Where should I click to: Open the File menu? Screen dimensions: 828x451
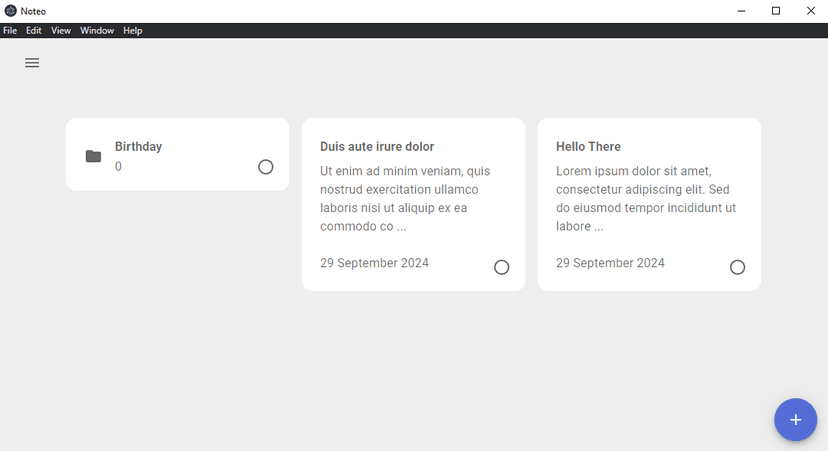[x=10, y=31]
